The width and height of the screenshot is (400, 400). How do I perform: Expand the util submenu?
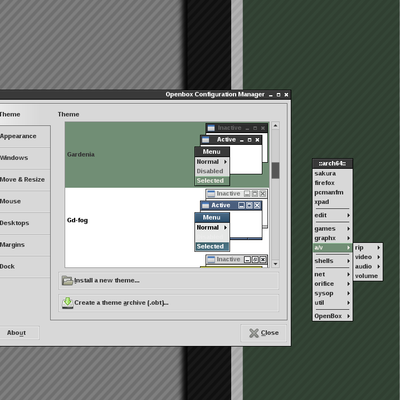pyautogui.click(x=332, y=303)
